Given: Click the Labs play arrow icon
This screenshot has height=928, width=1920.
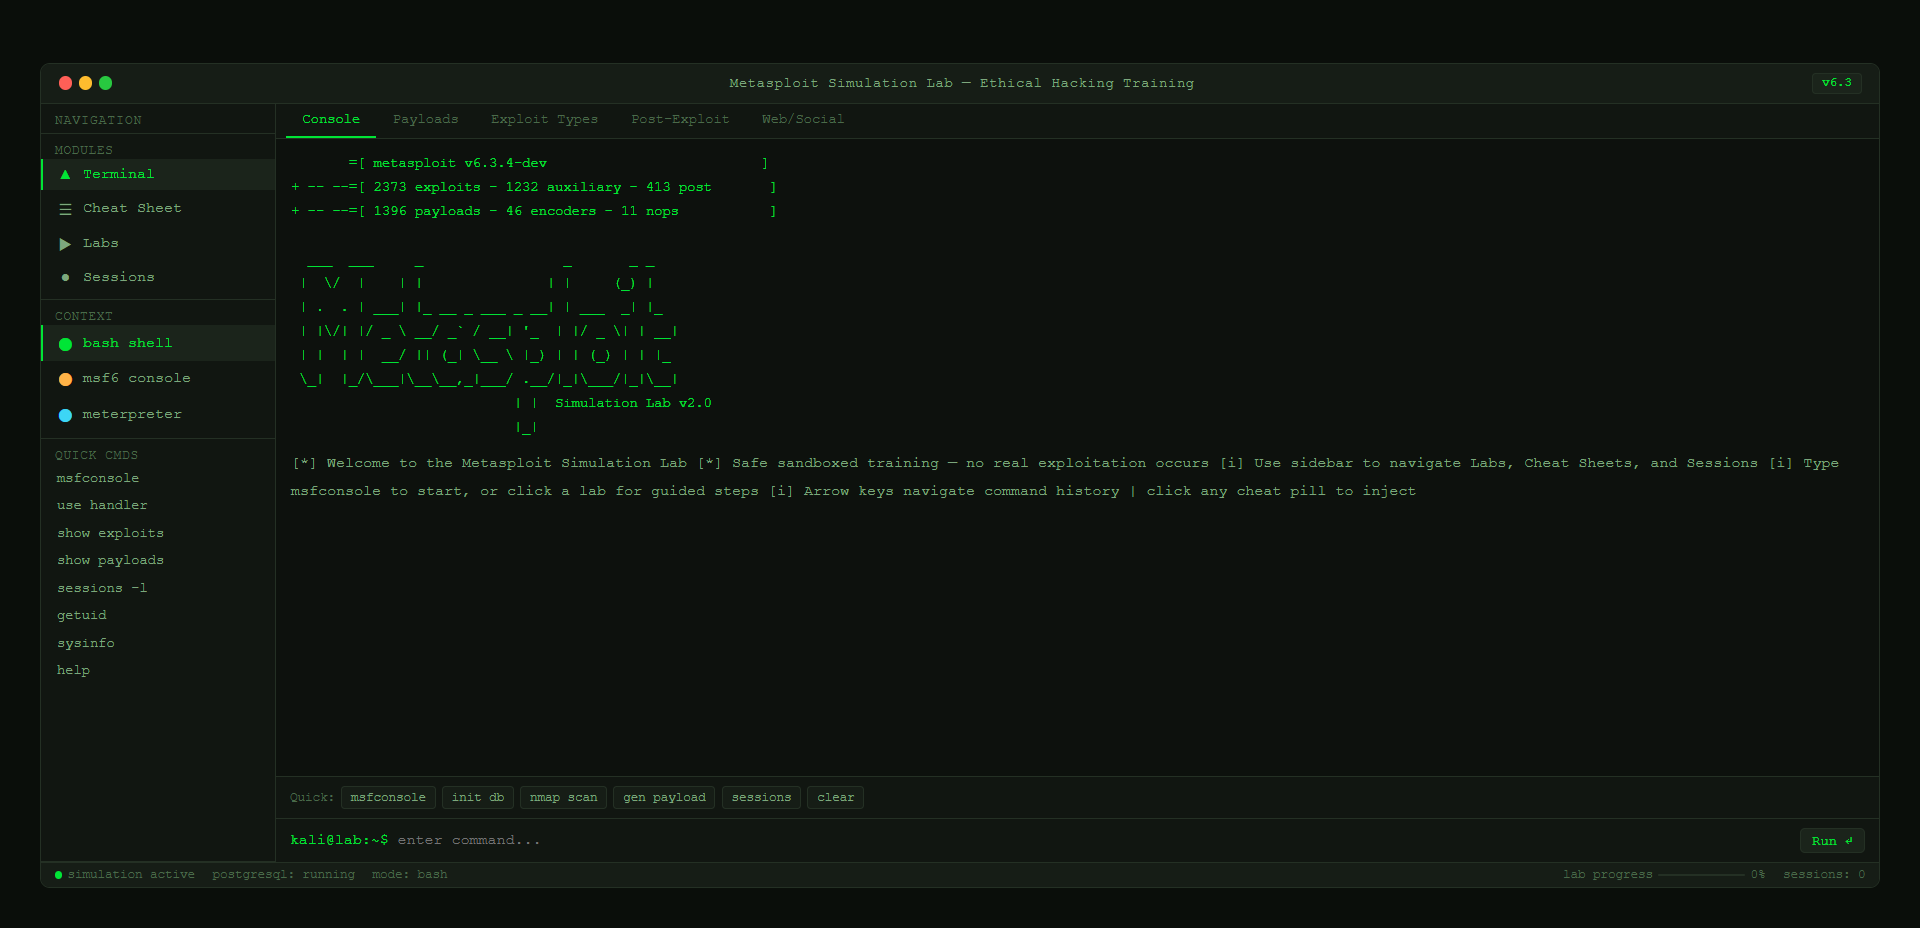Looking at the screenshot, I should pyautogui.click(x=65, y=244).
